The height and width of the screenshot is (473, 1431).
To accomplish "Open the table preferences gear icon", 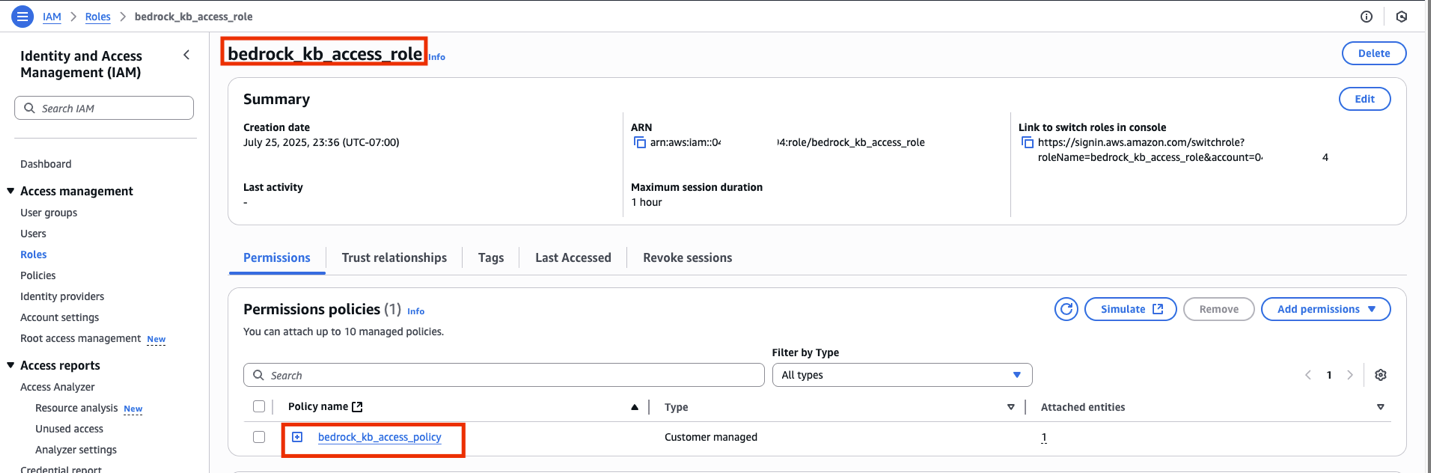I will coord(1380,375).
